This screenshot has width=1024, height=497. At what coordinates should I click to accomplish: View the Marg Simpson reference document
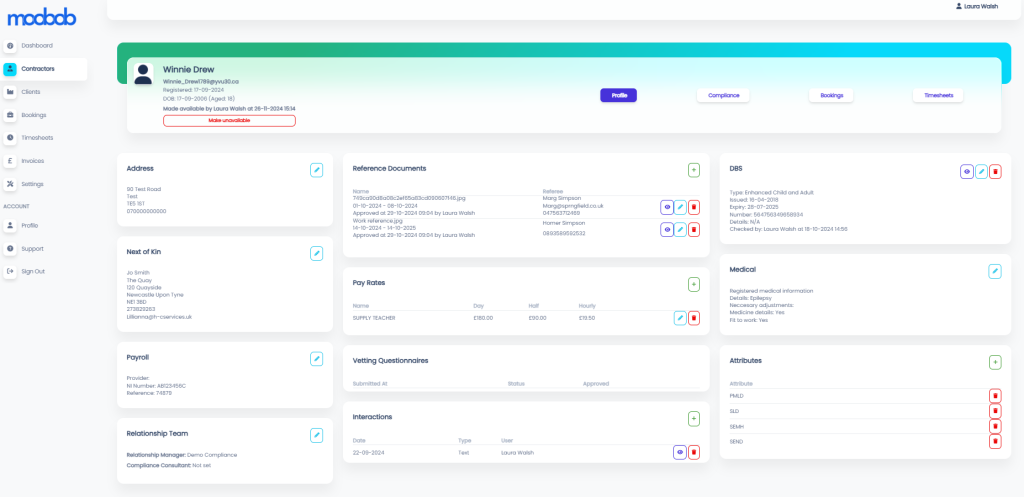(666, 207)
